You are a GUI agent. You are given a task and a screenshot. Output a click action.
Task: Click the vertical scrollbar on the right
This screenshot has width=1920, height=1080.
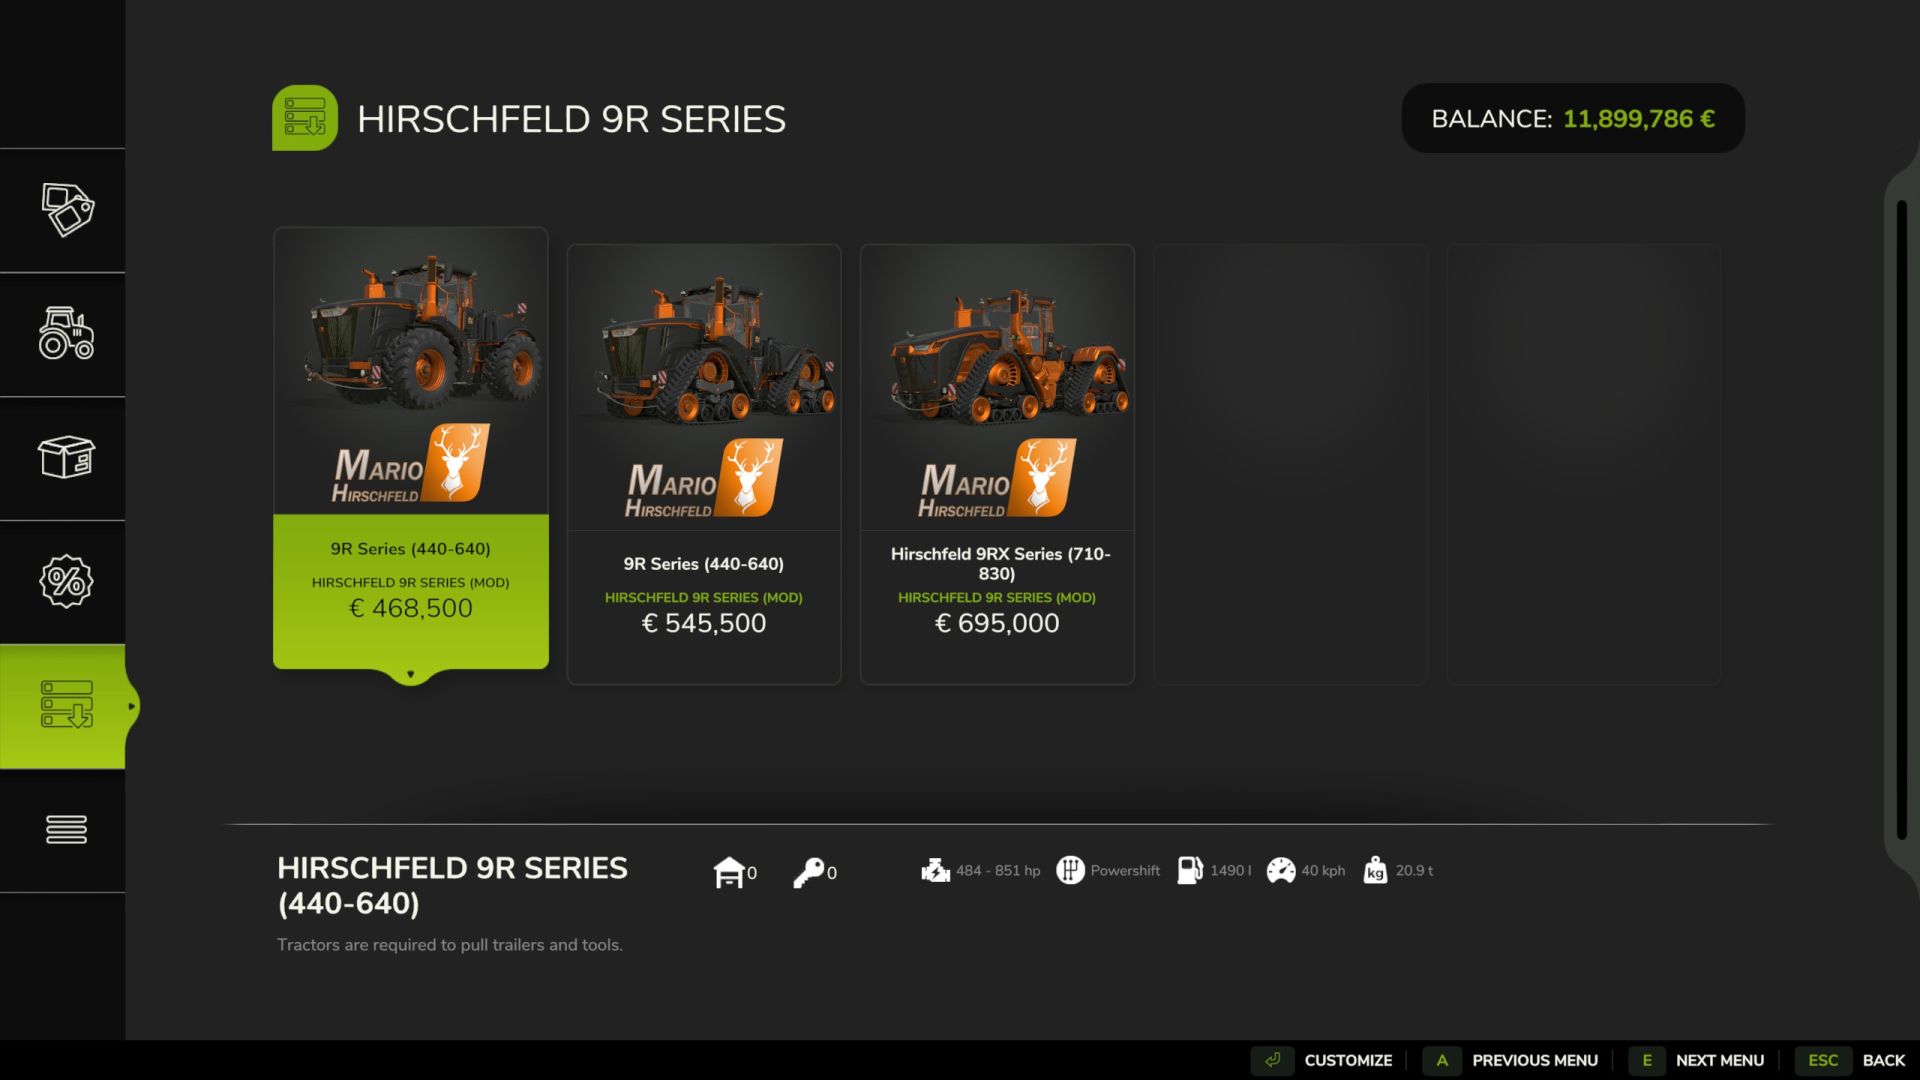[x=1901, y=520]
